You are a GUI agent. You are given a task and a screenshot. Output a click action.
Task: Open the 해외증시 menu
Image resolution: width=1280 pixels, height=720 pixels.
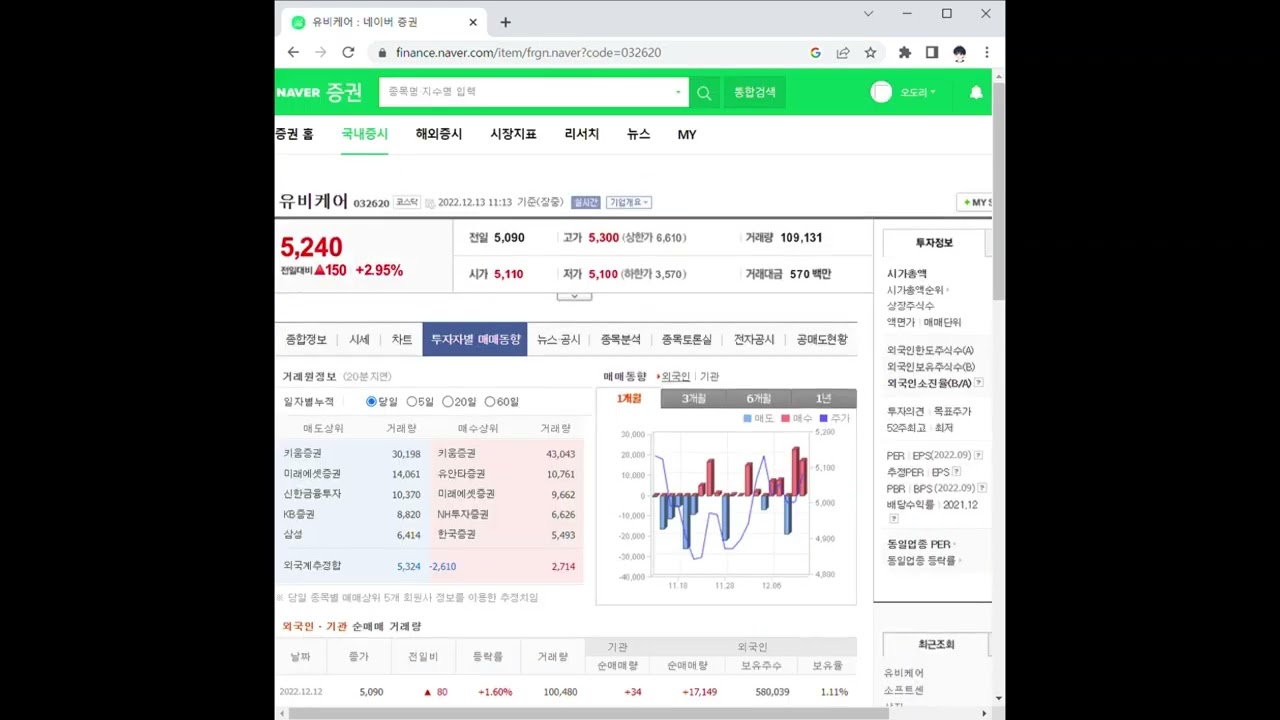coord(439,134)
